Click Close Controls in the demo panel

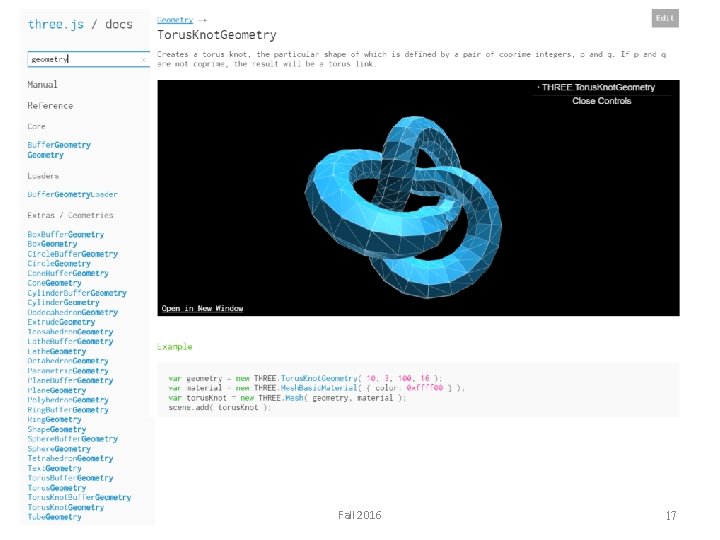pyautogui.click(x=602, y=101)
